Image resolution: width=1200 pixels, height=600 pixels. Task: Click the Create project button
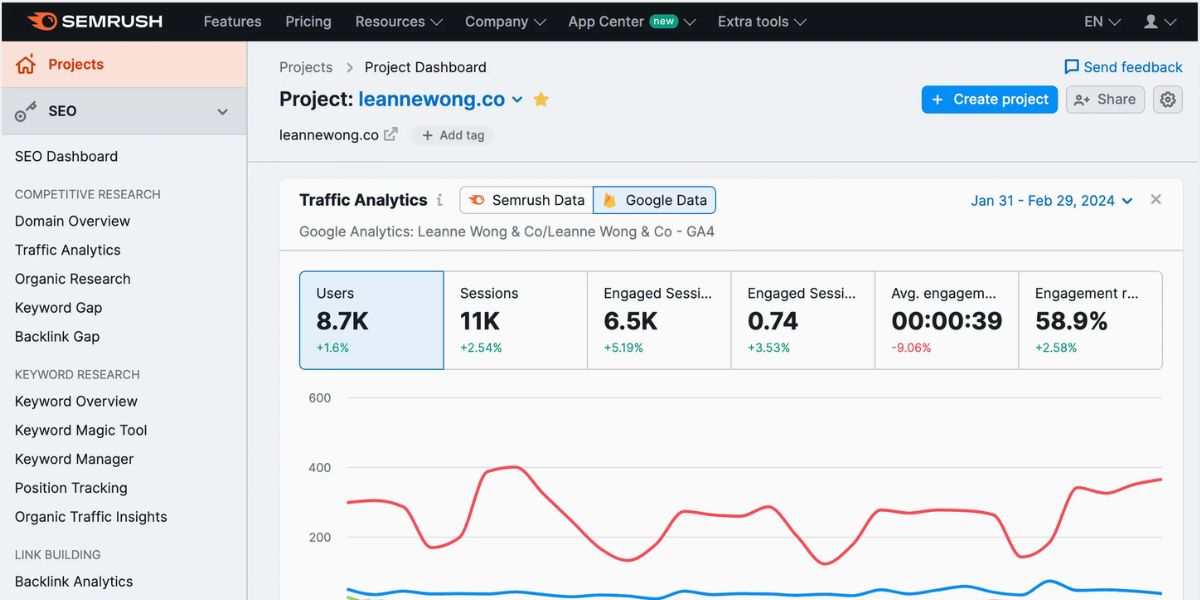[x=990, y=99]
